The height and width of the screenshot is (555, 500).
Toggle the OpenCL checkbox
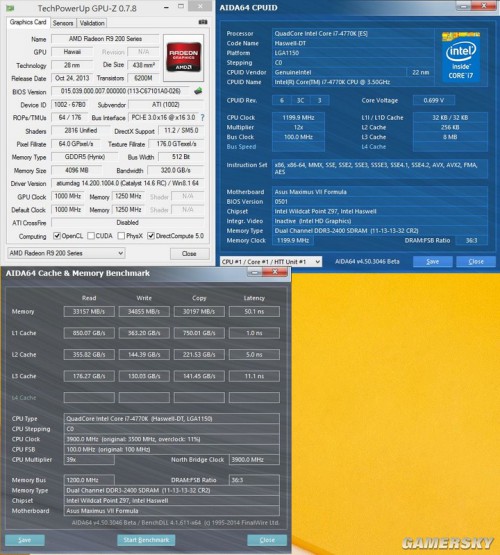(x=57, y=236)
